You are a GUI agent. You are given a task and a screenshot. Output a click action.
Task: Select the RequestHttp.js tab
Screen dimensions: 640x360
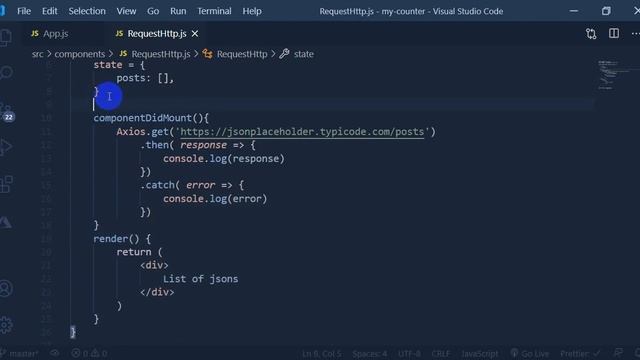click(x=157, y=33)
